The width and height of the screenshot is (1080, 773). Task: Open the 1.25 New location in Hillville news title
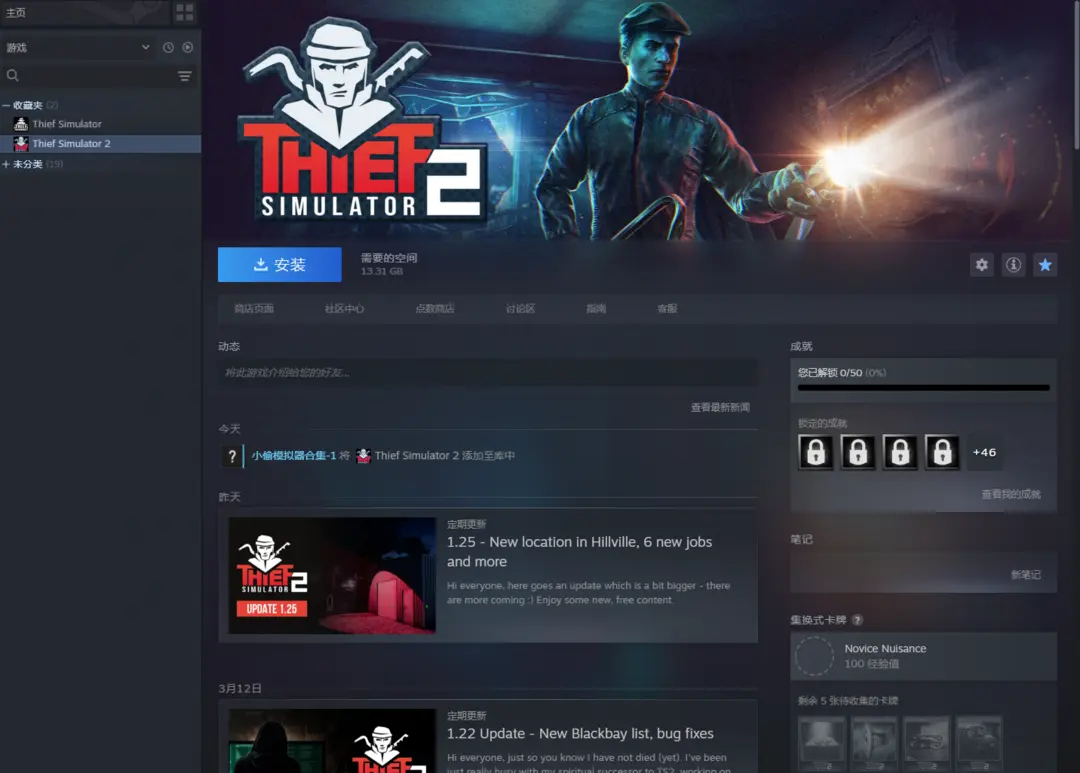[x=579, y=552]
